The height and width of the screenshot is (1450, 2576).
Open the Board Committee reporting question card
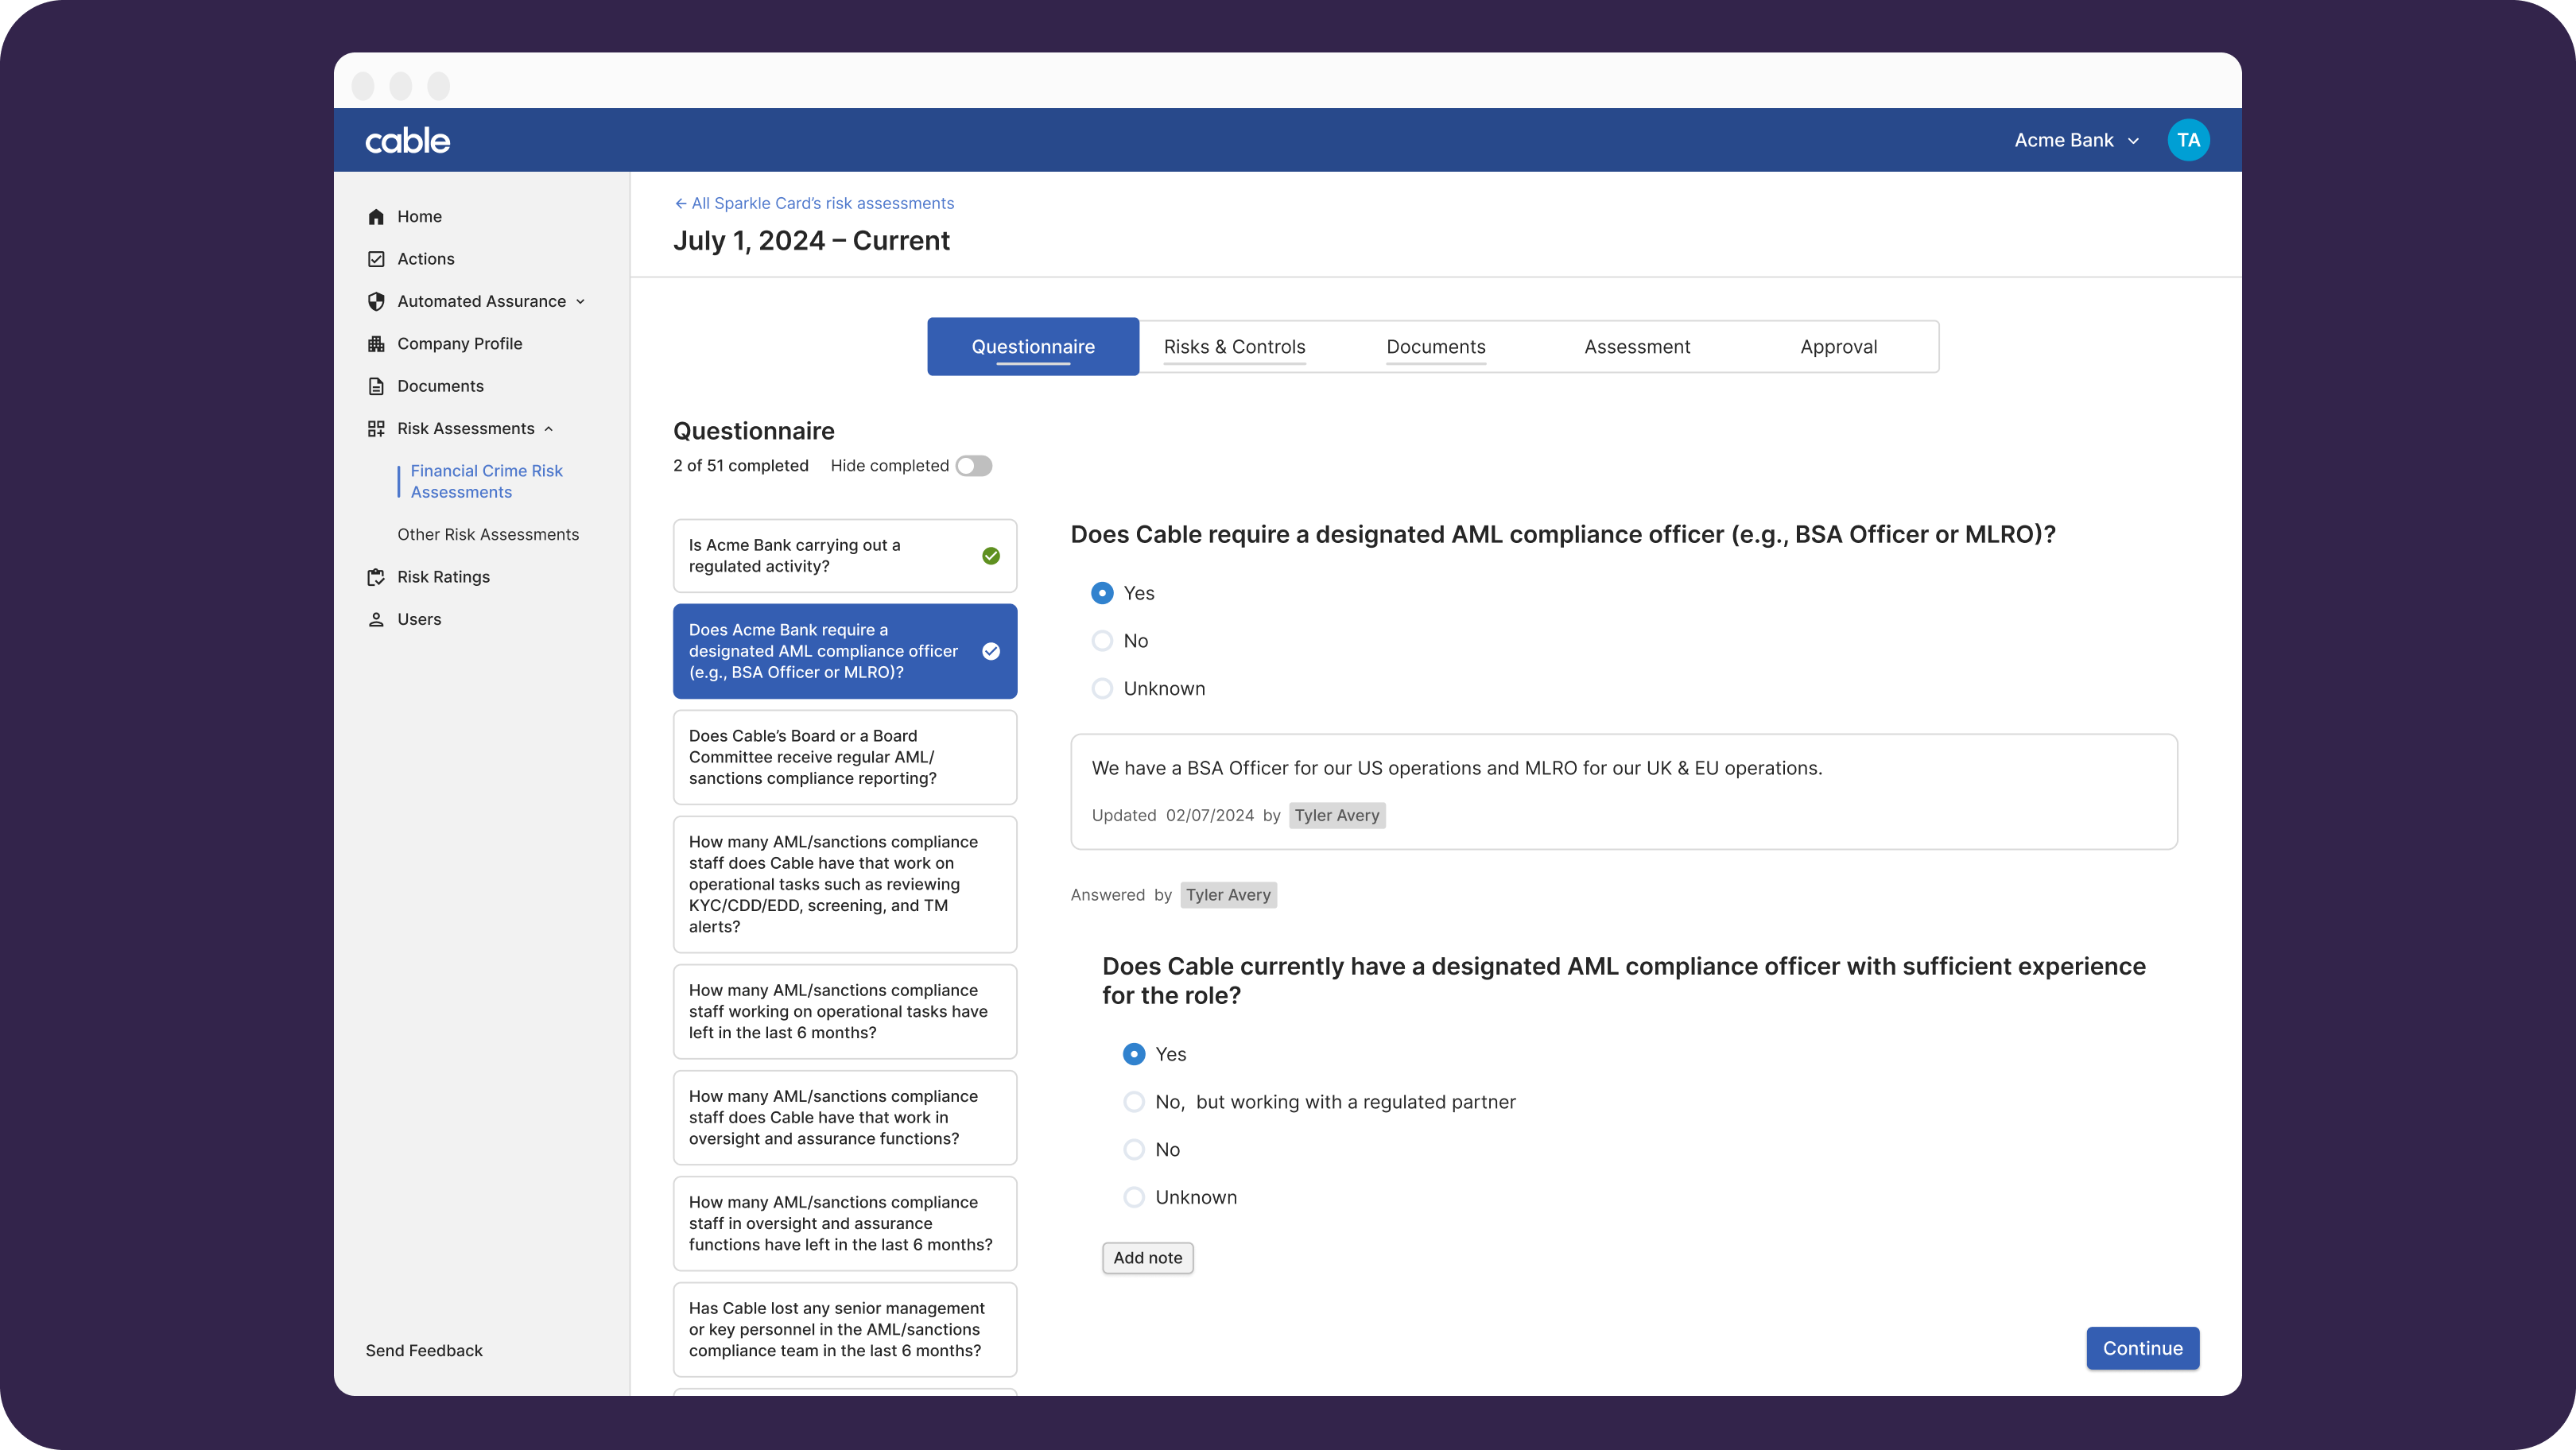pos(845,757)
